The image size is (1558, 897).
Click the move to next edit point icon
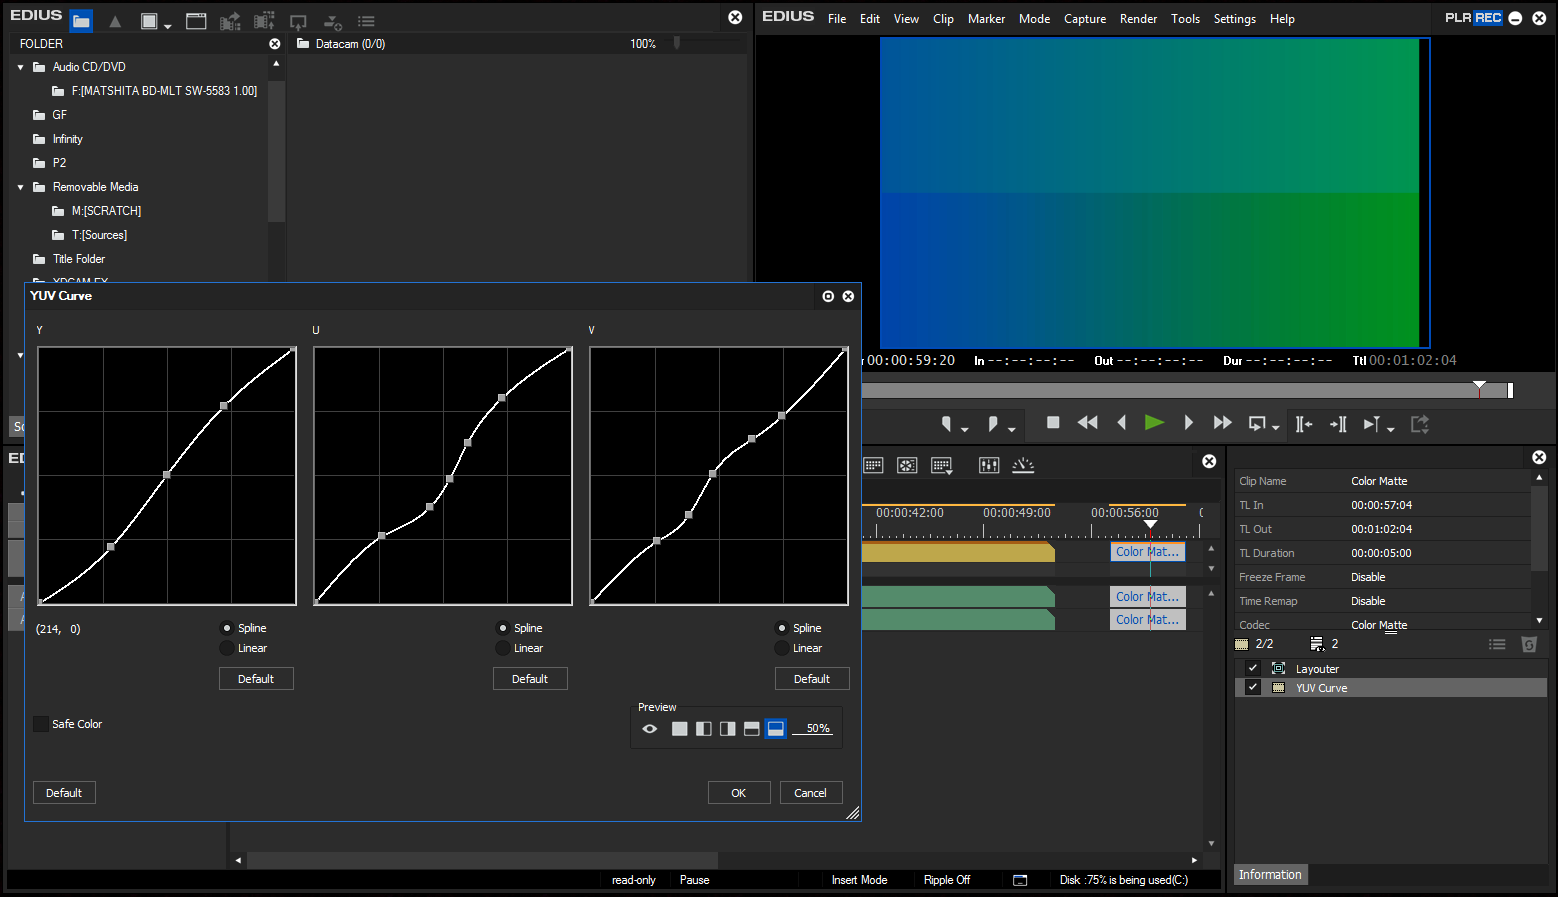tap(1338, 424)
